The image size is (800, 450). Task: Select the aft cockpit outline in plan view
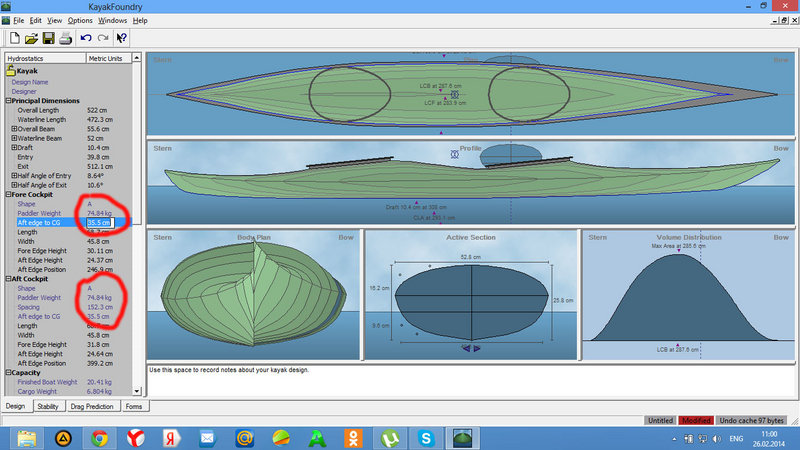tap(350, 94)
